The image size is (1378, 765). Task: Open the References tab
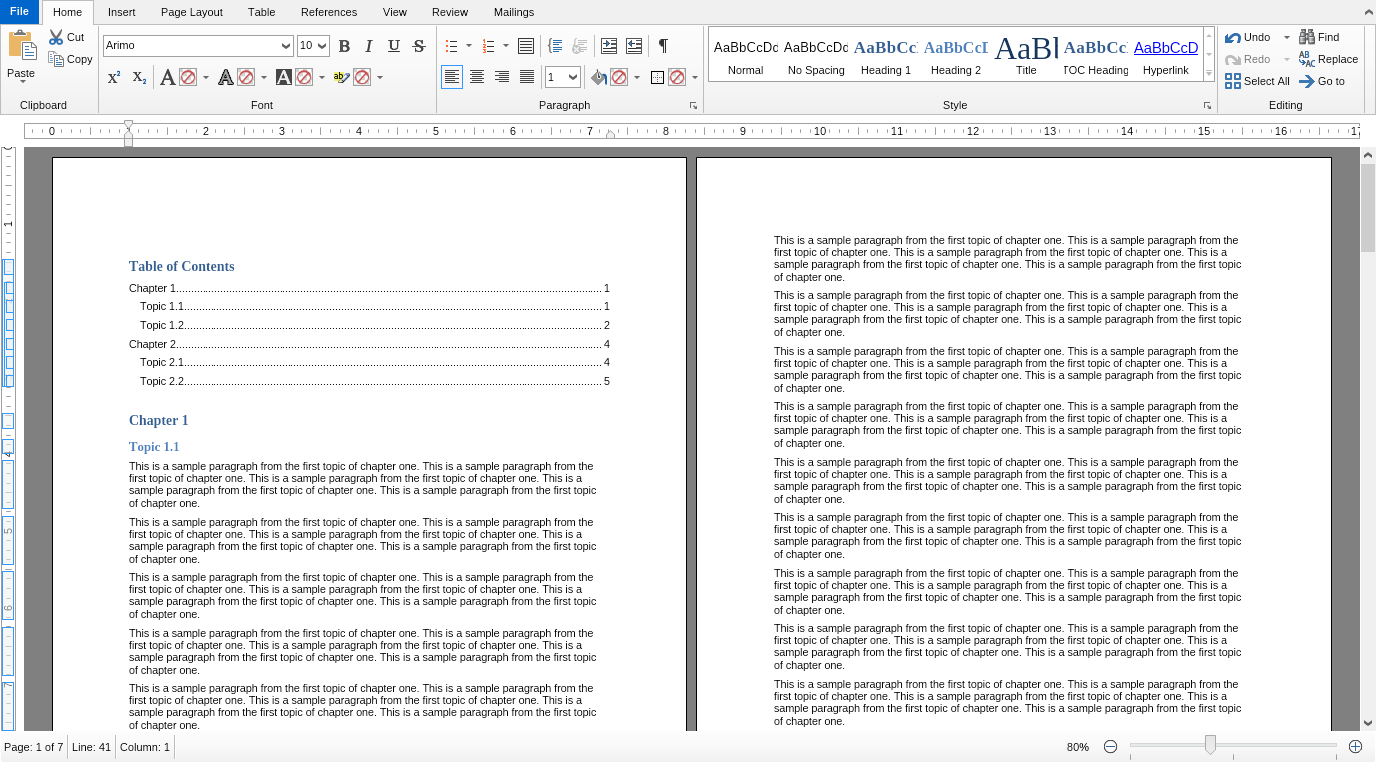coord(328,12)
